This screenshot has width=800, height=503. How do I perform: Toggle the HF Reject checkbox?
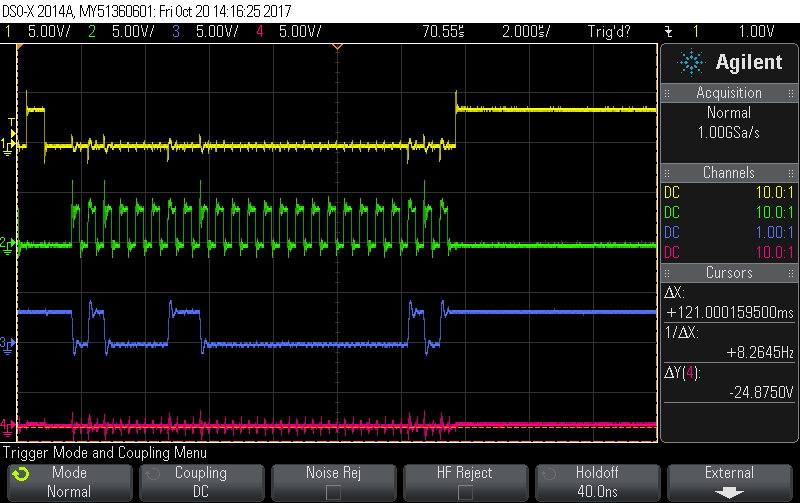465,492
